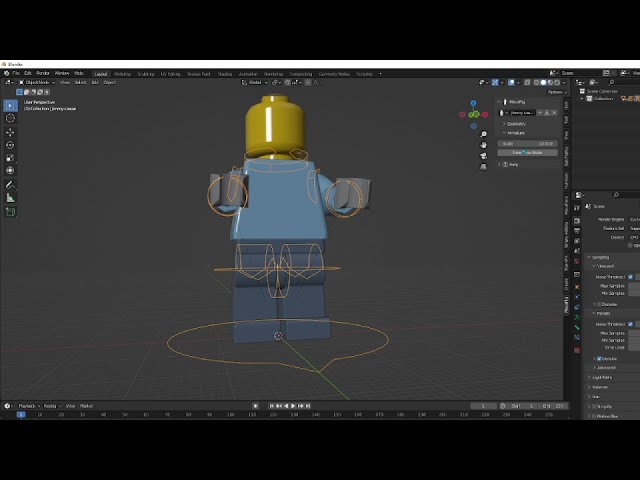Select the Cursor tool
The height and width of the screenshot is (480, 640).
(x=10, y=118)
